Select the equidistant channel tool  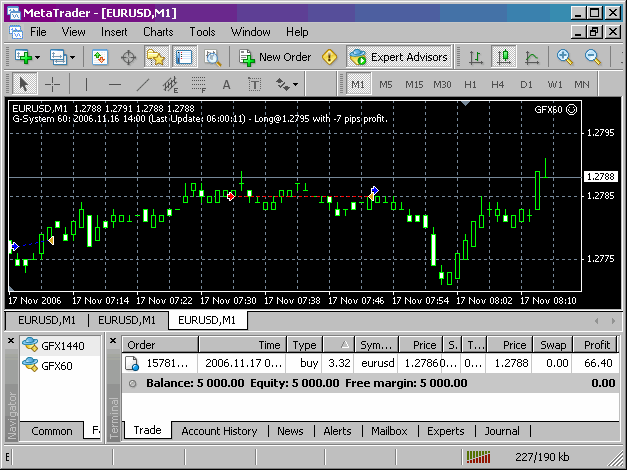click(x=170, y=84)
